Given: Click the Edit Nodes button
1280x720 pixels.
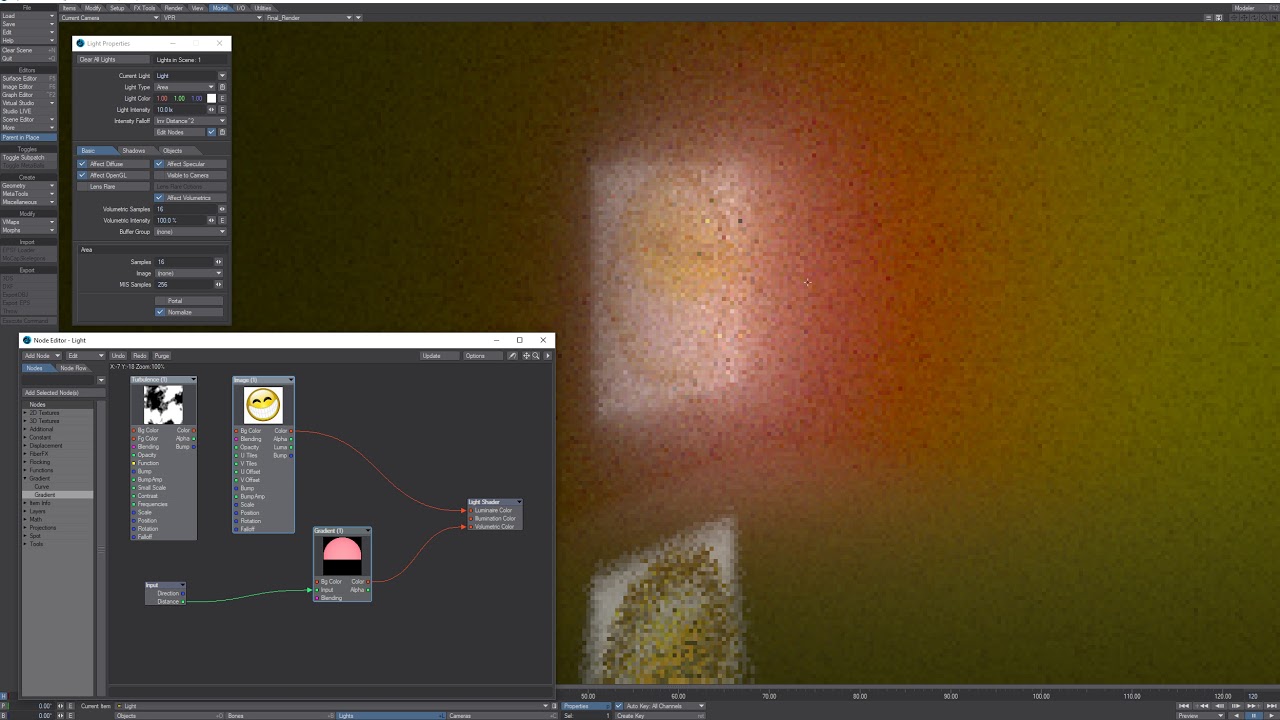Looking at the screenshot, I should click(178, 132).
